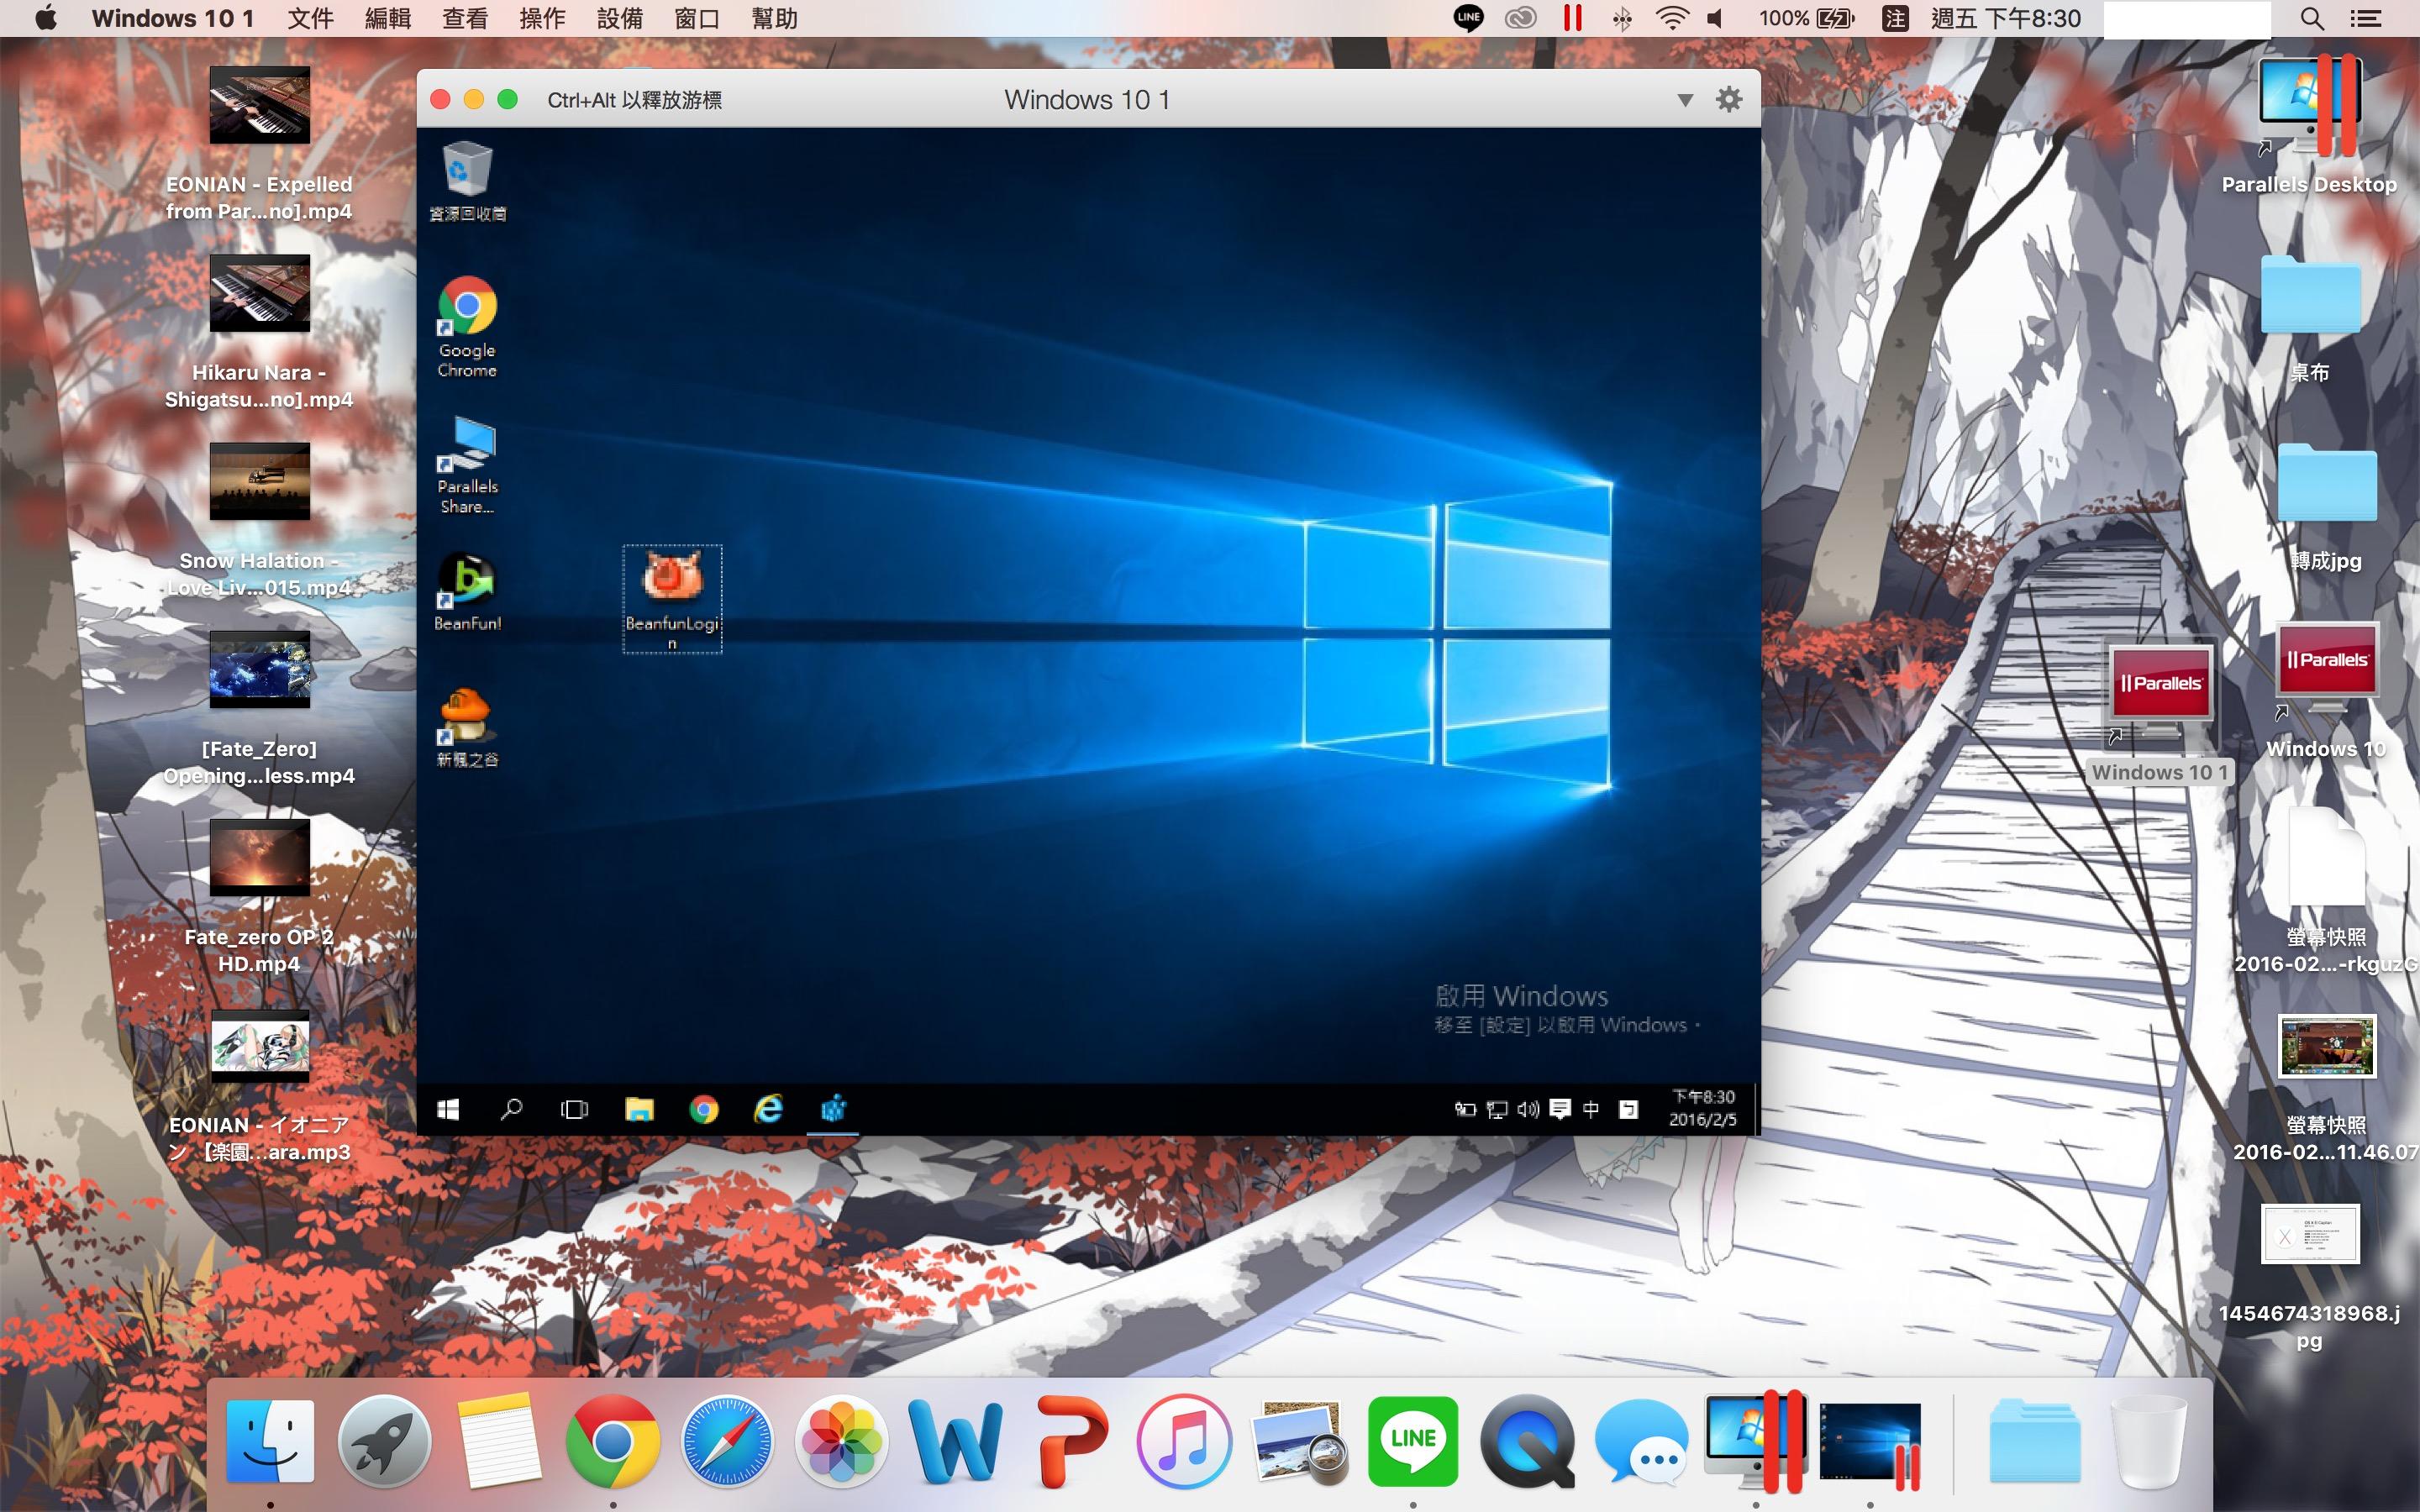Screen dimensions: 2420x1512
Task: Open the Windows Start menu button
Action: coord(448,1109)
